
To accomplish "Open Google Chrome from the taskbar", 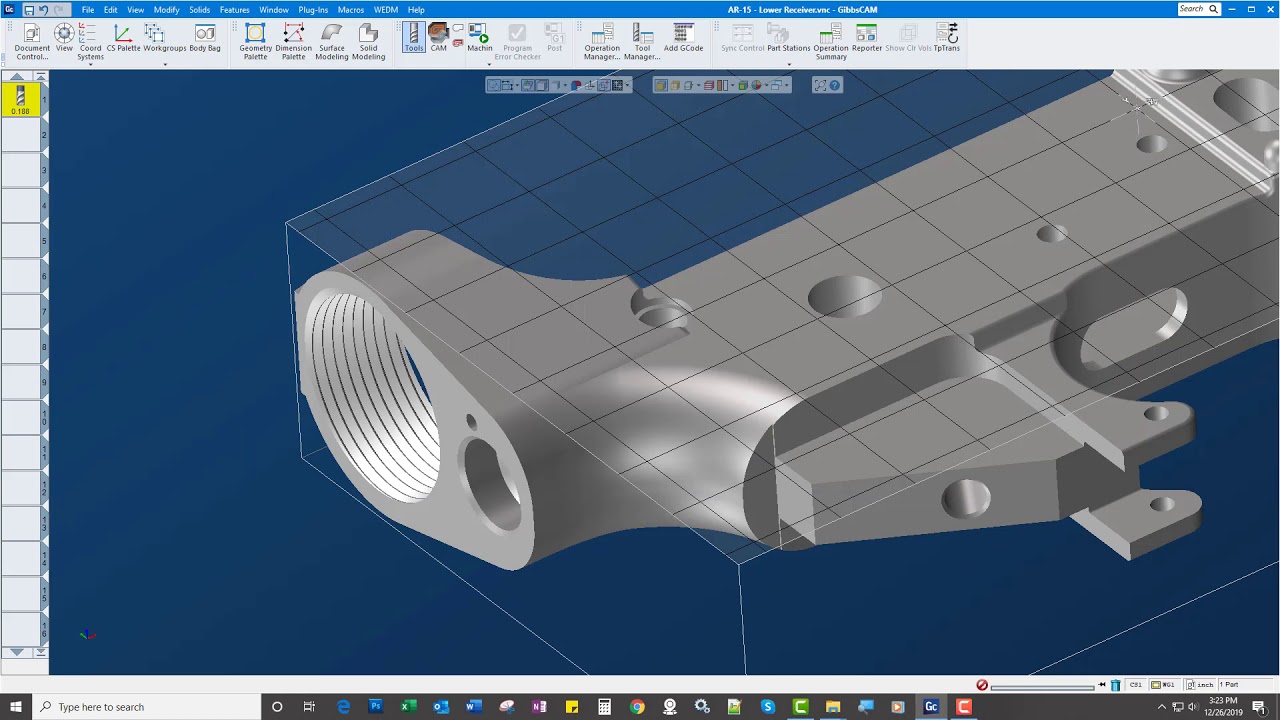I will (637, 707).
